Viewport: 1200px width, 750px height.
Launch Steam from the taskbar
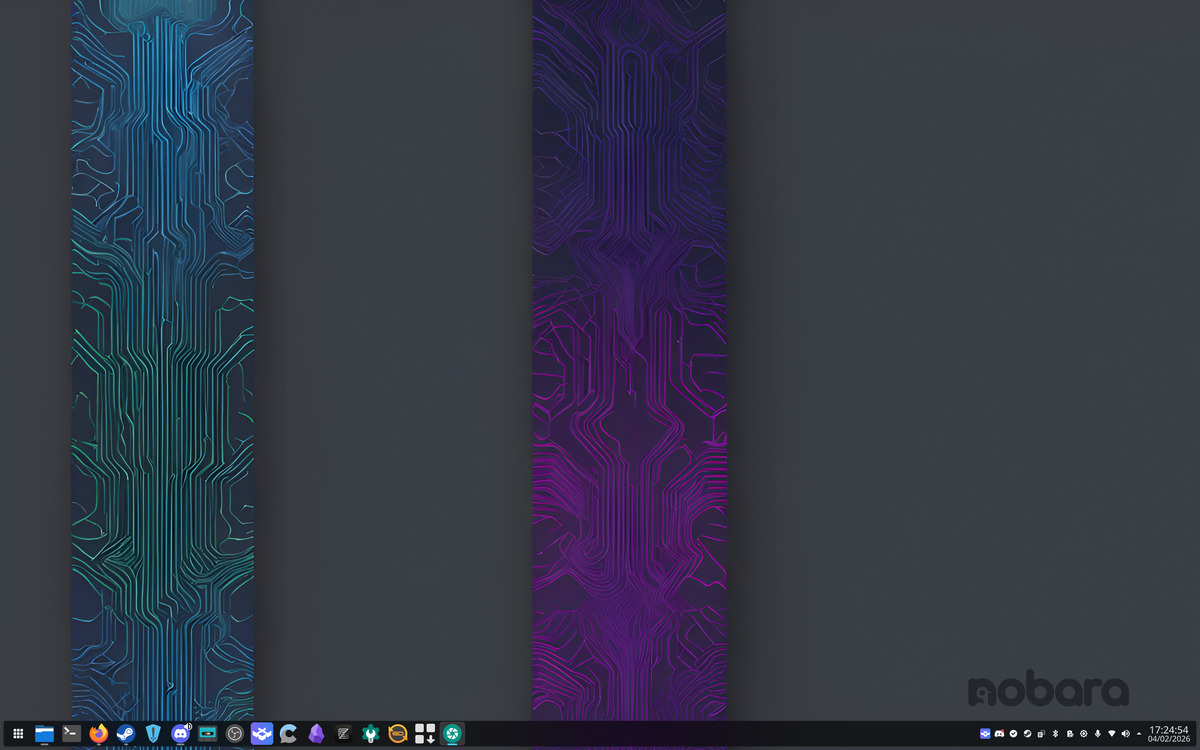(126, 733)
